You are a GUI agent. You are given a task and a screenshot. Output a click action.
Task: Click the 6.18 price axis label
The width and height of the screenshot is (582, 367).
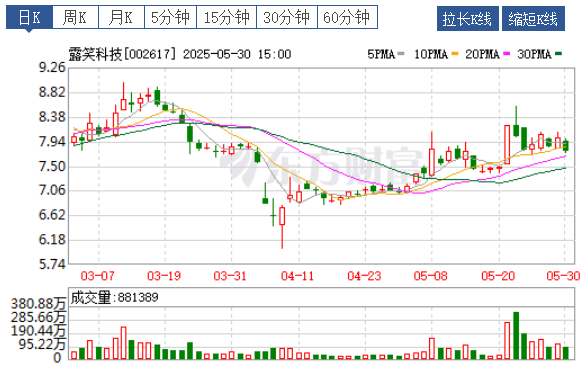point(52,239)
